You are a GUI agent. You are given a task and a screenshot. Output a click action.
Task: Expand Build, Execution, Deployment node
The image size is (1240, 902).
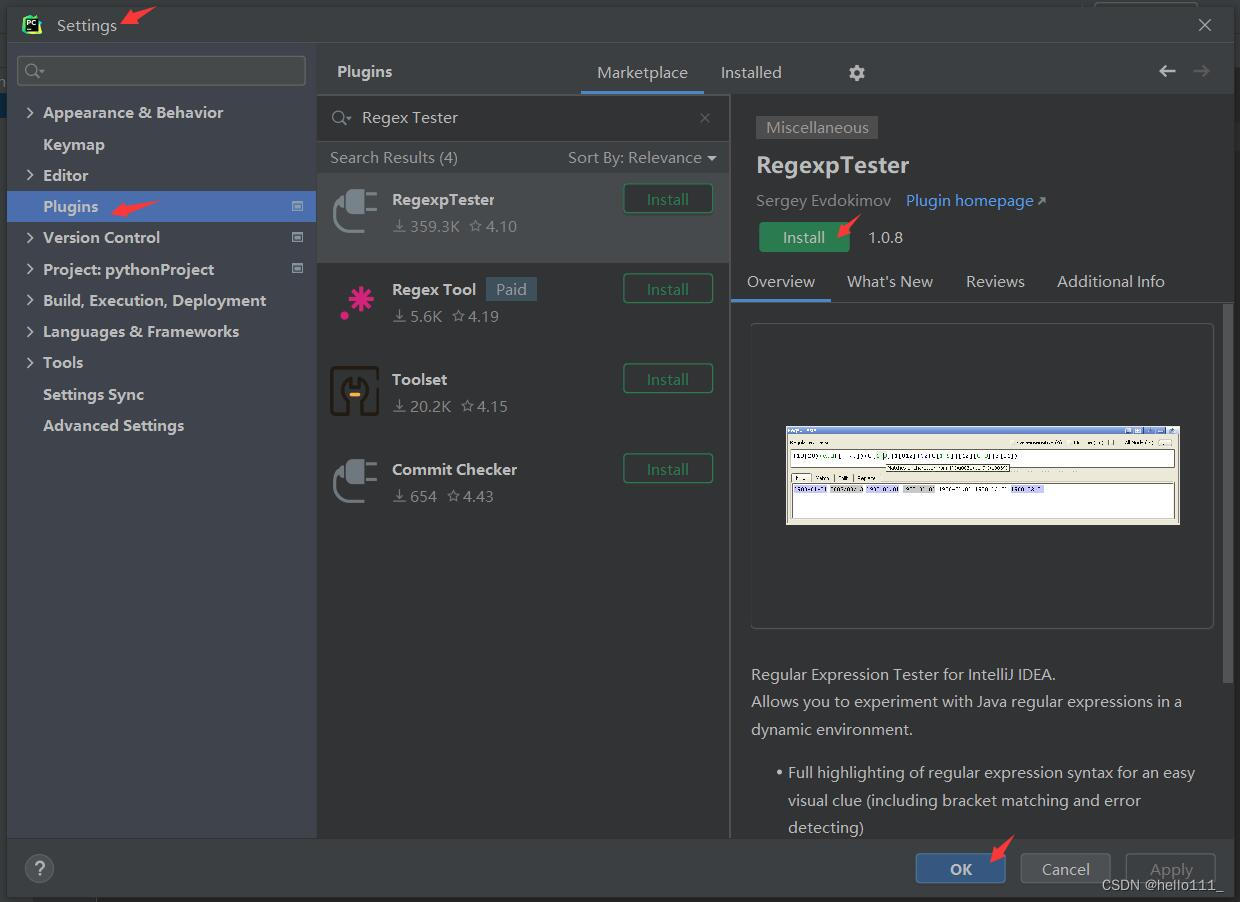pyautogui.click(x=29, y=300)
